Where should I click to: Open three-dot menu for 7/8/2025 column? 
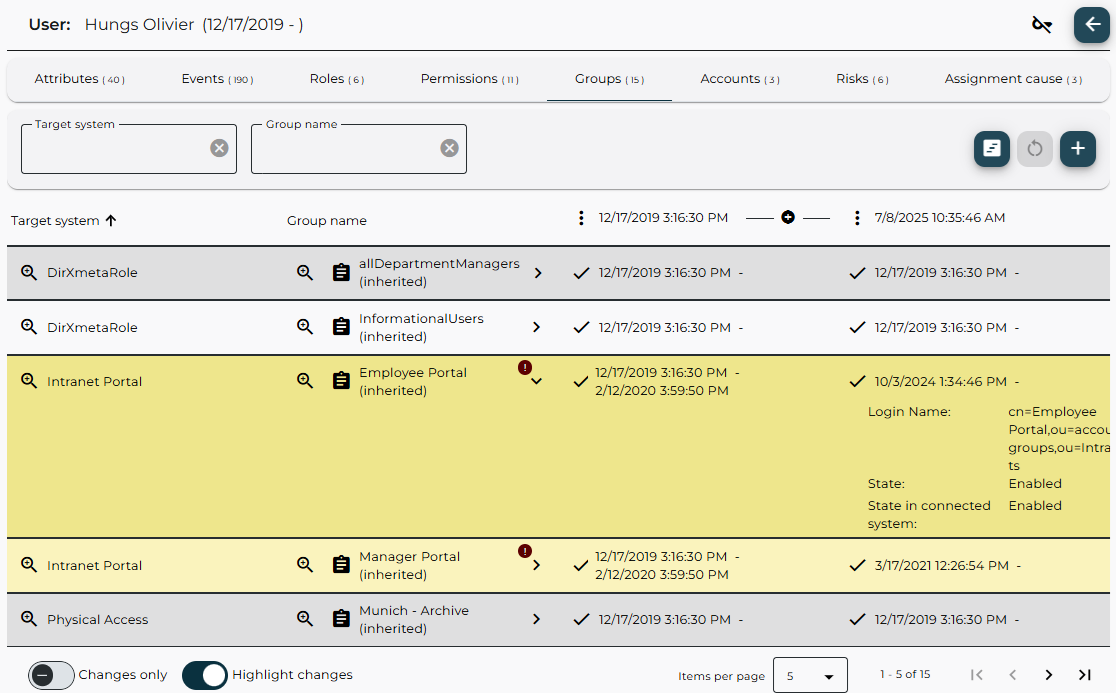coord(857,218)
